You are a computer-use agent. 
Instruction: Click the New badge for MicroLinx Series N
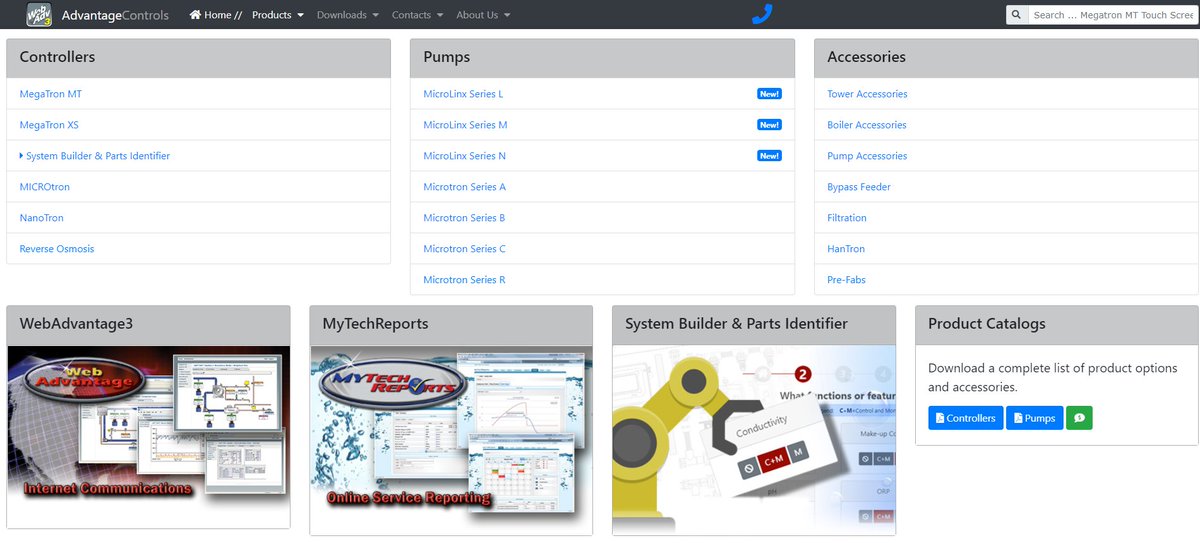click(x=769, y=156)
